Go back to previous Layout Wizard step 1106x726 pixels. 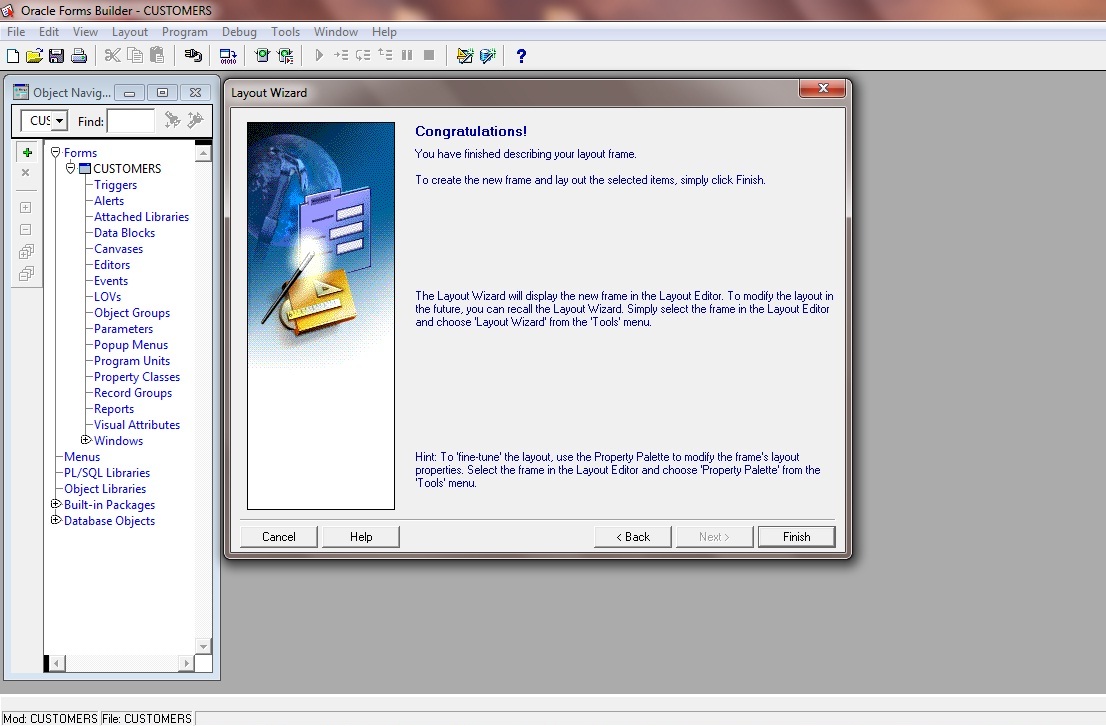click(x=632, y=537)
